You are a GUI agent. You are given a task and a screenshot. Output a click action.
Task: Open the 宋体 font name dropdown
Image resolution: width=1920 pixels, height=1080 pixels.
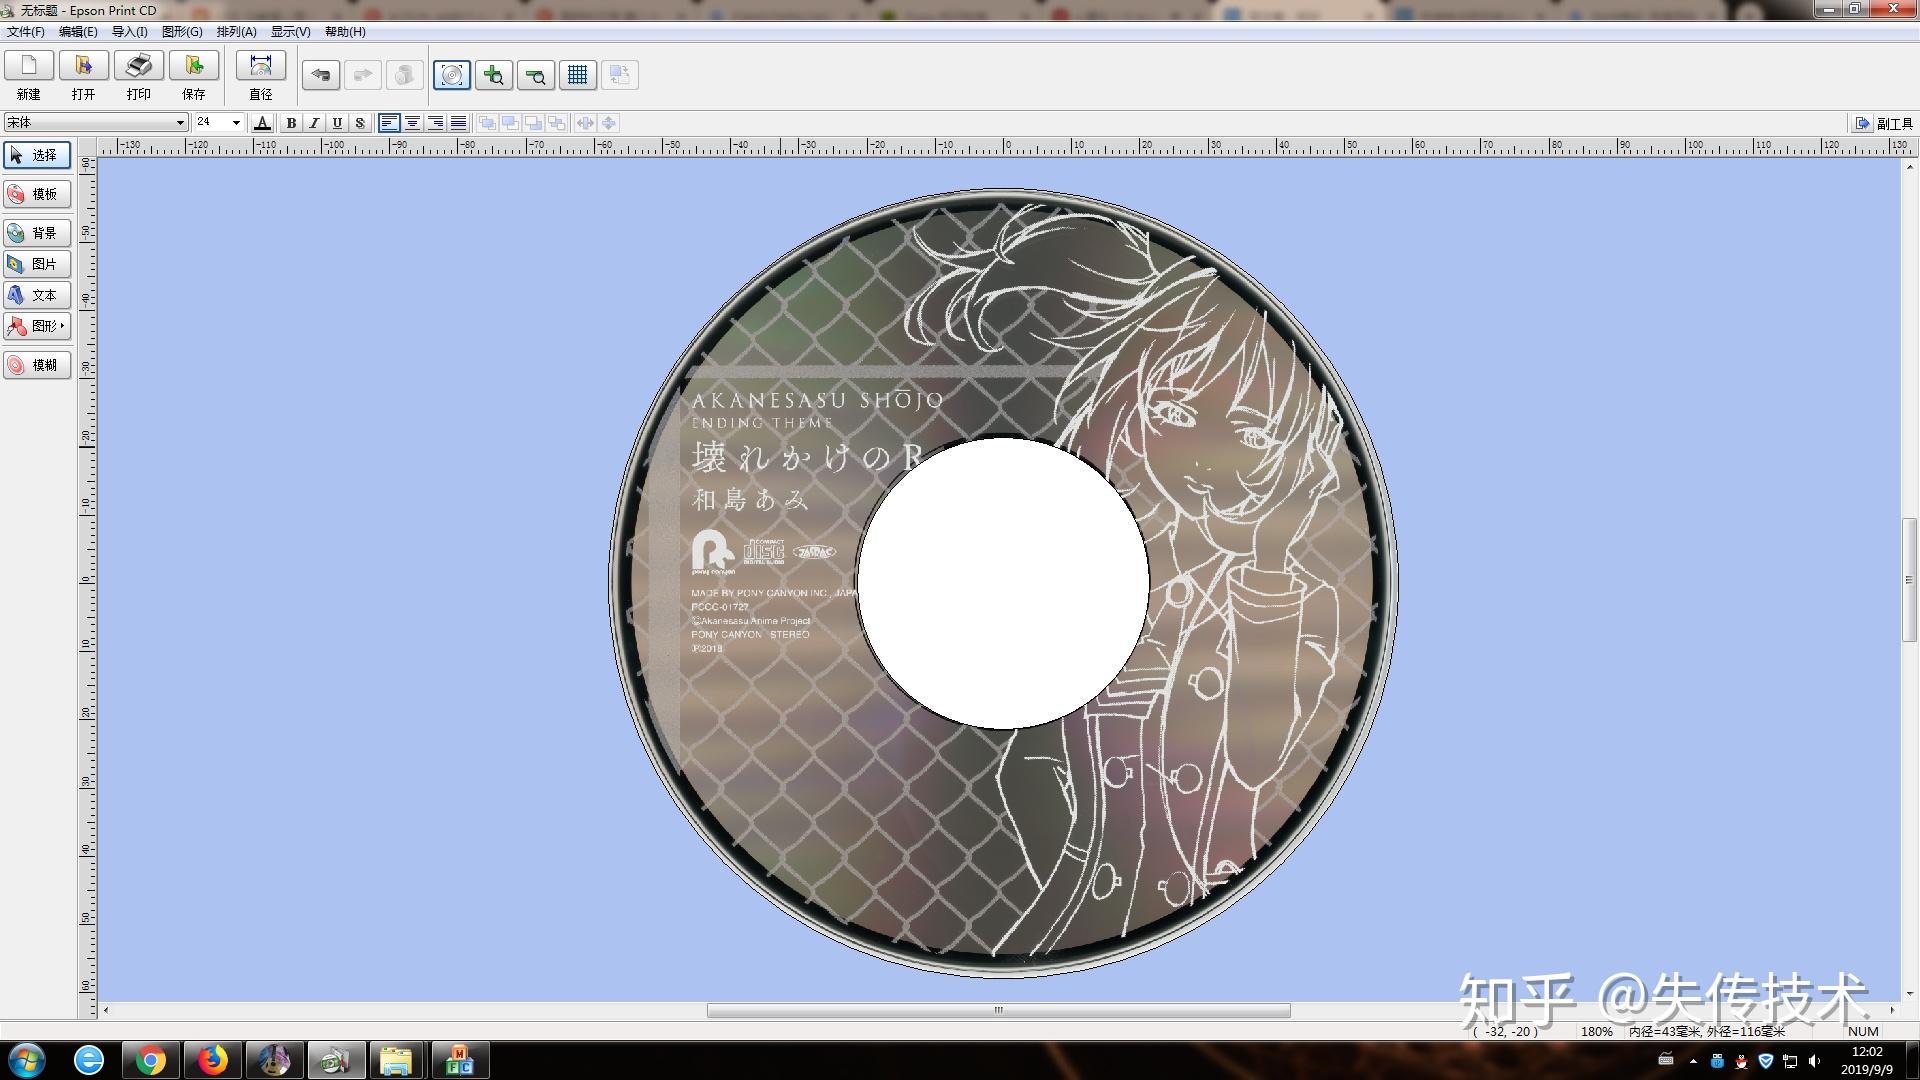coord(180,123)
